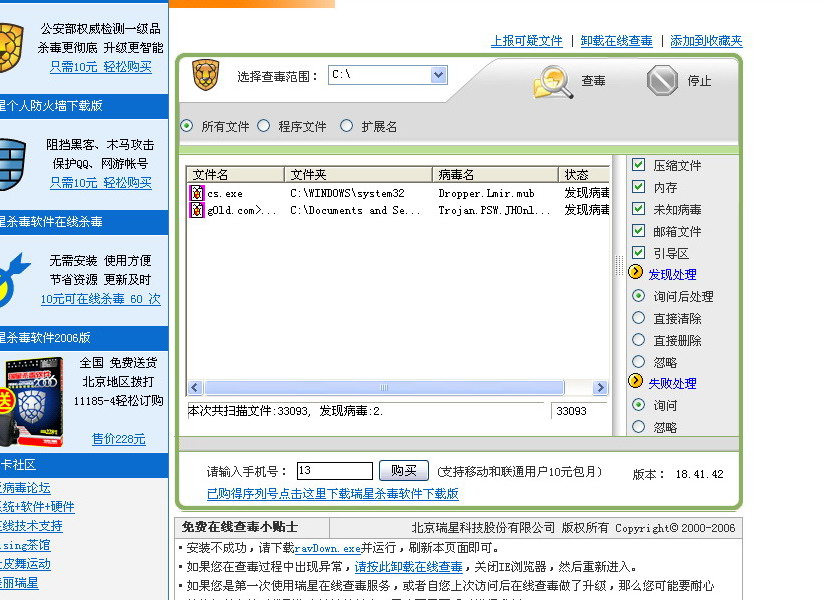Click the 10元可在线杀毒 60 次 link
This screenshot has width=826, height=600.
101,299
